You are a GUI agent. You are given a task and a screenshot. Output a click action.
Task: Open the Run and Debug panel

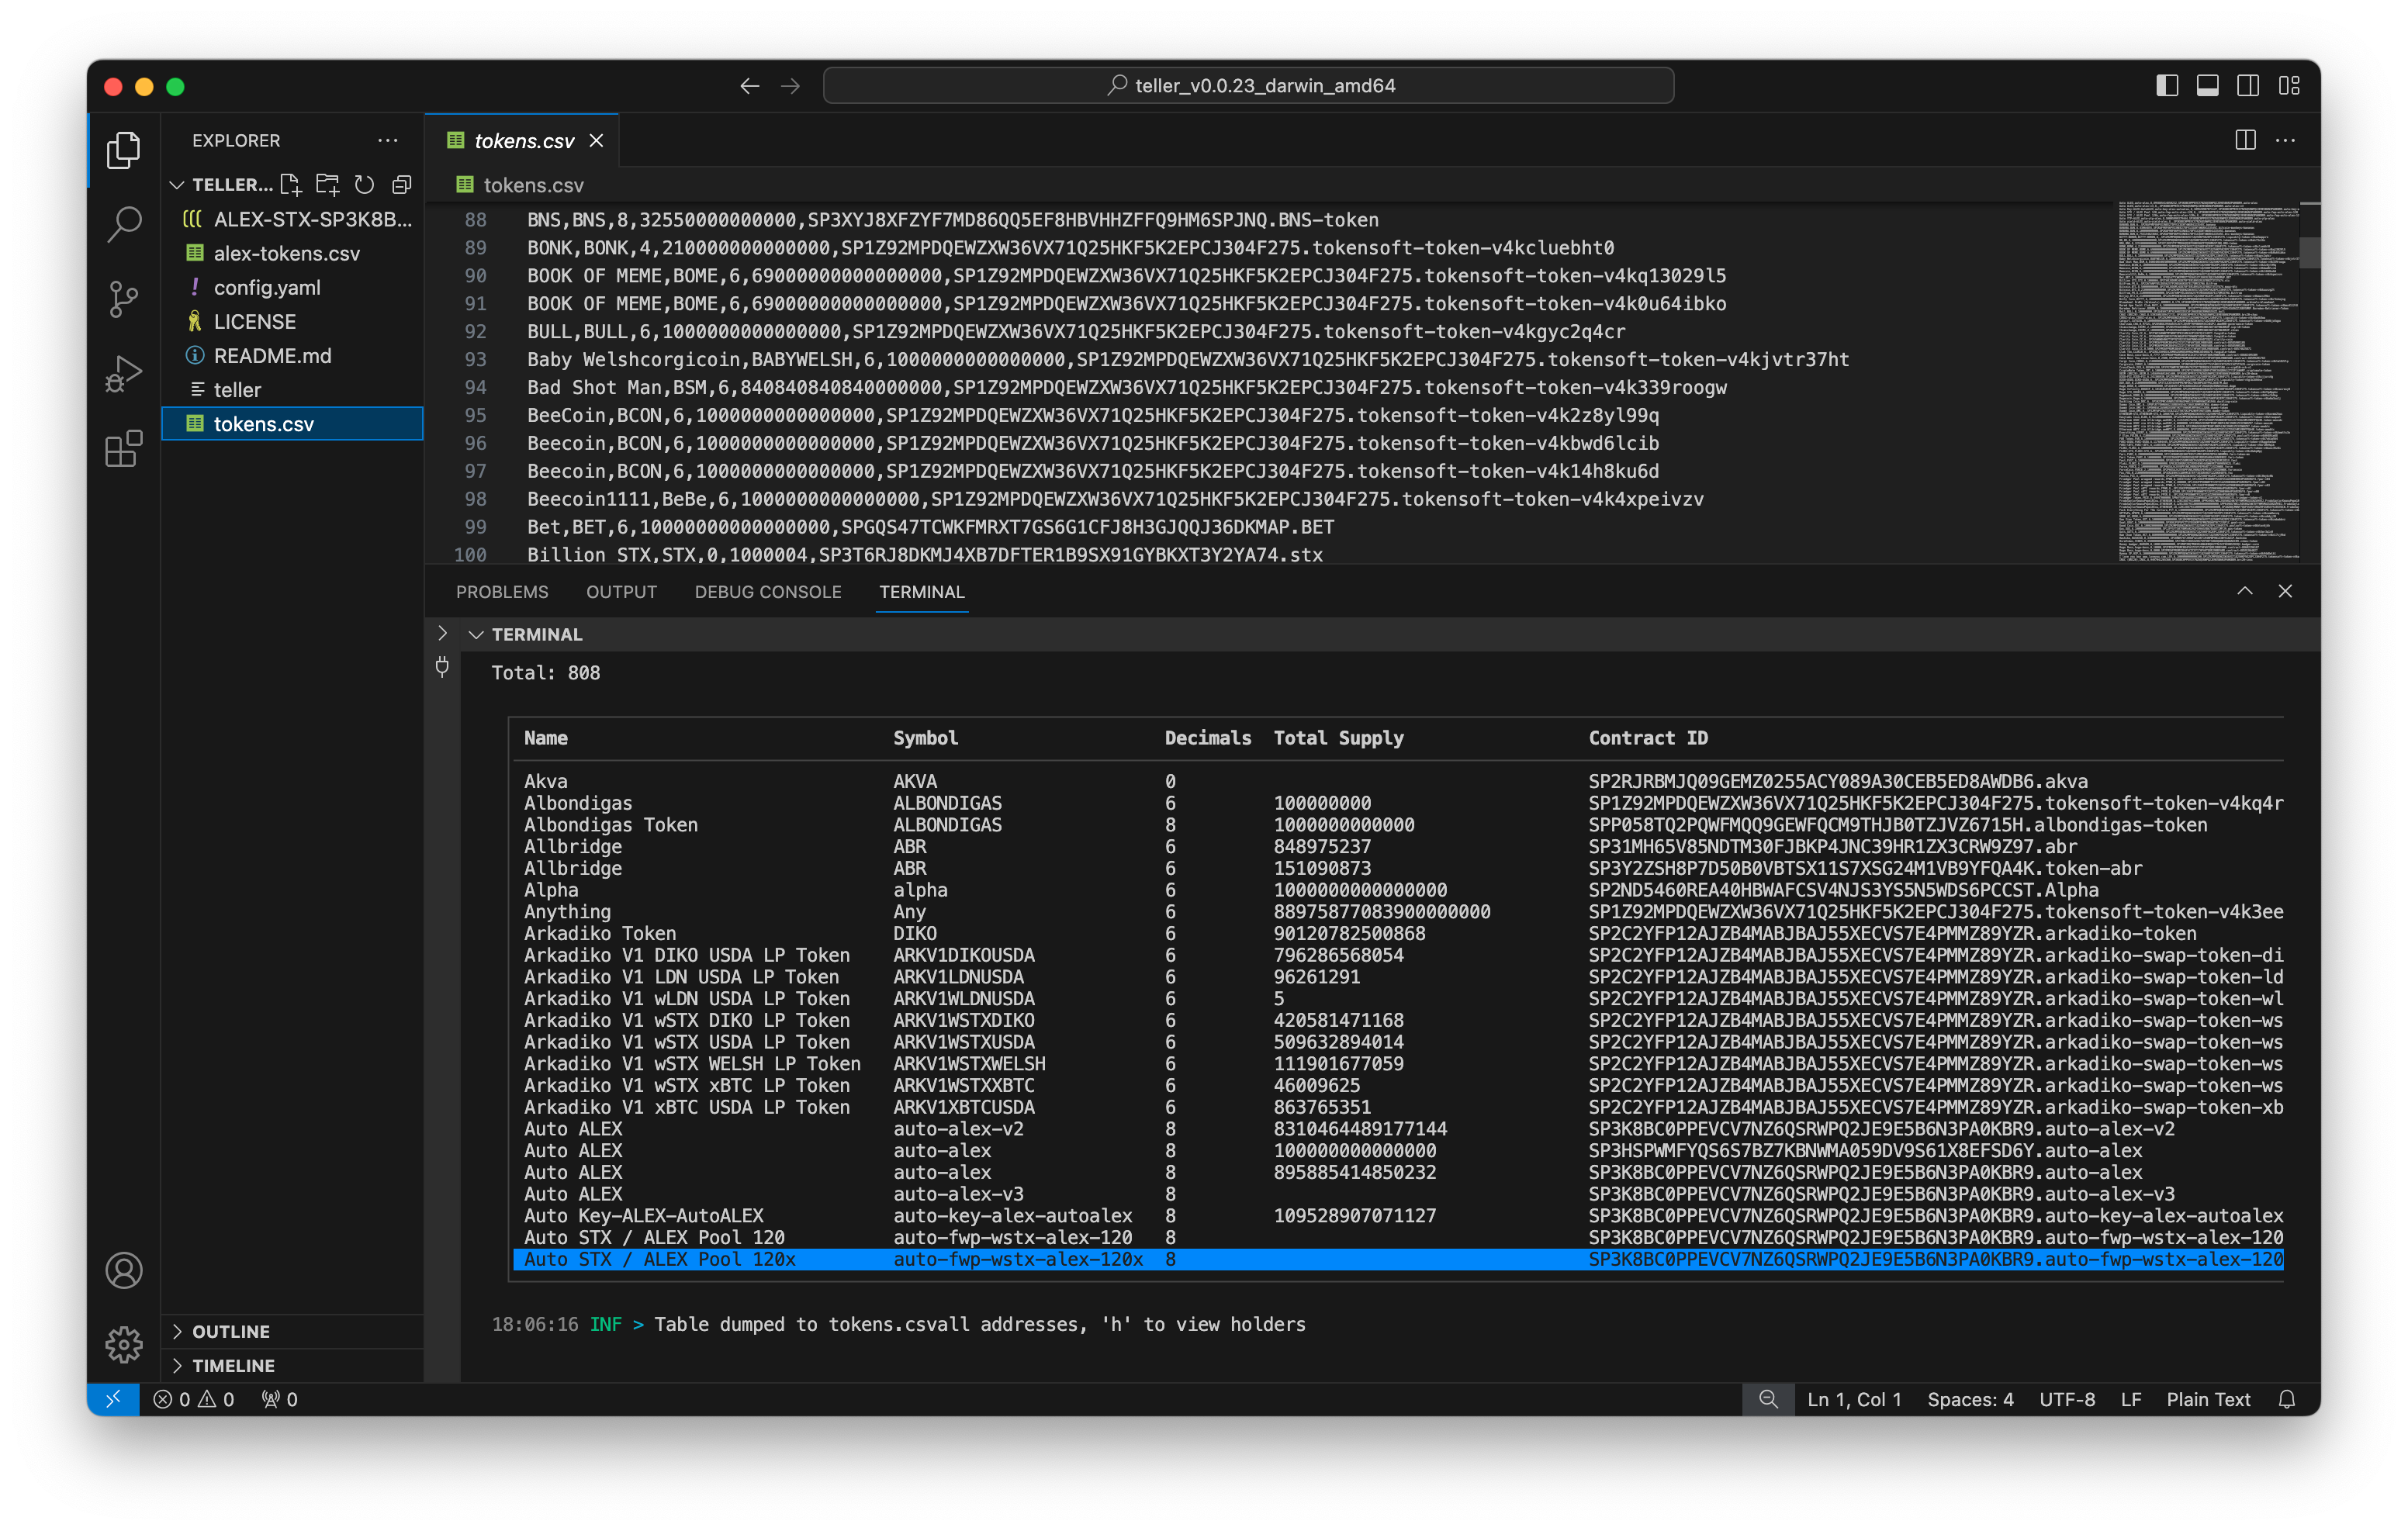pyautogui.click(x=123, y=372)
